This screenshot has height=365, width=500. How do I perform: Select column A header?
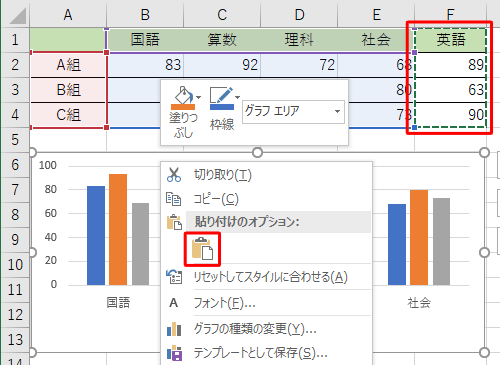pyautogui.click(x=68, y=15)
